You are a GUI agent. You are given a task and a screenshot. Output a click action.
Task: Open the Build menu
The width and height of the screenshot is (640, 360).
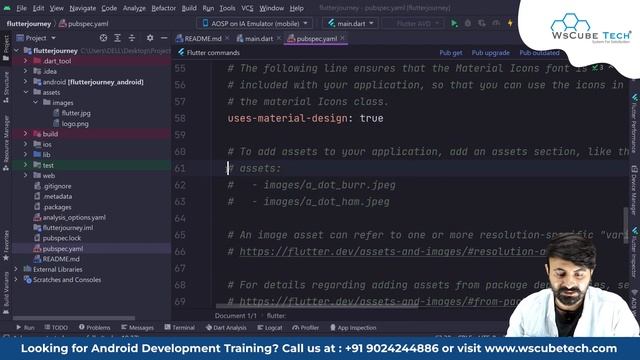(189, 8)
